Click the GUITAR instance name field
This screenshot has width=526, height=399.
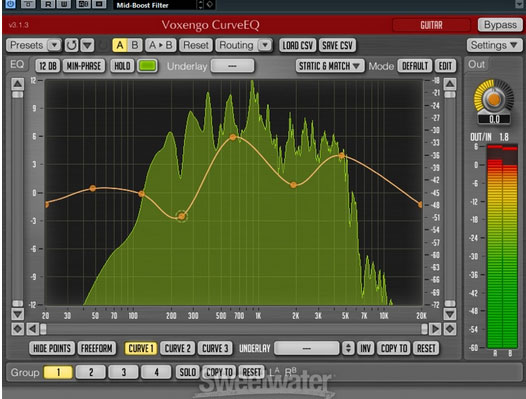[431, 25]
